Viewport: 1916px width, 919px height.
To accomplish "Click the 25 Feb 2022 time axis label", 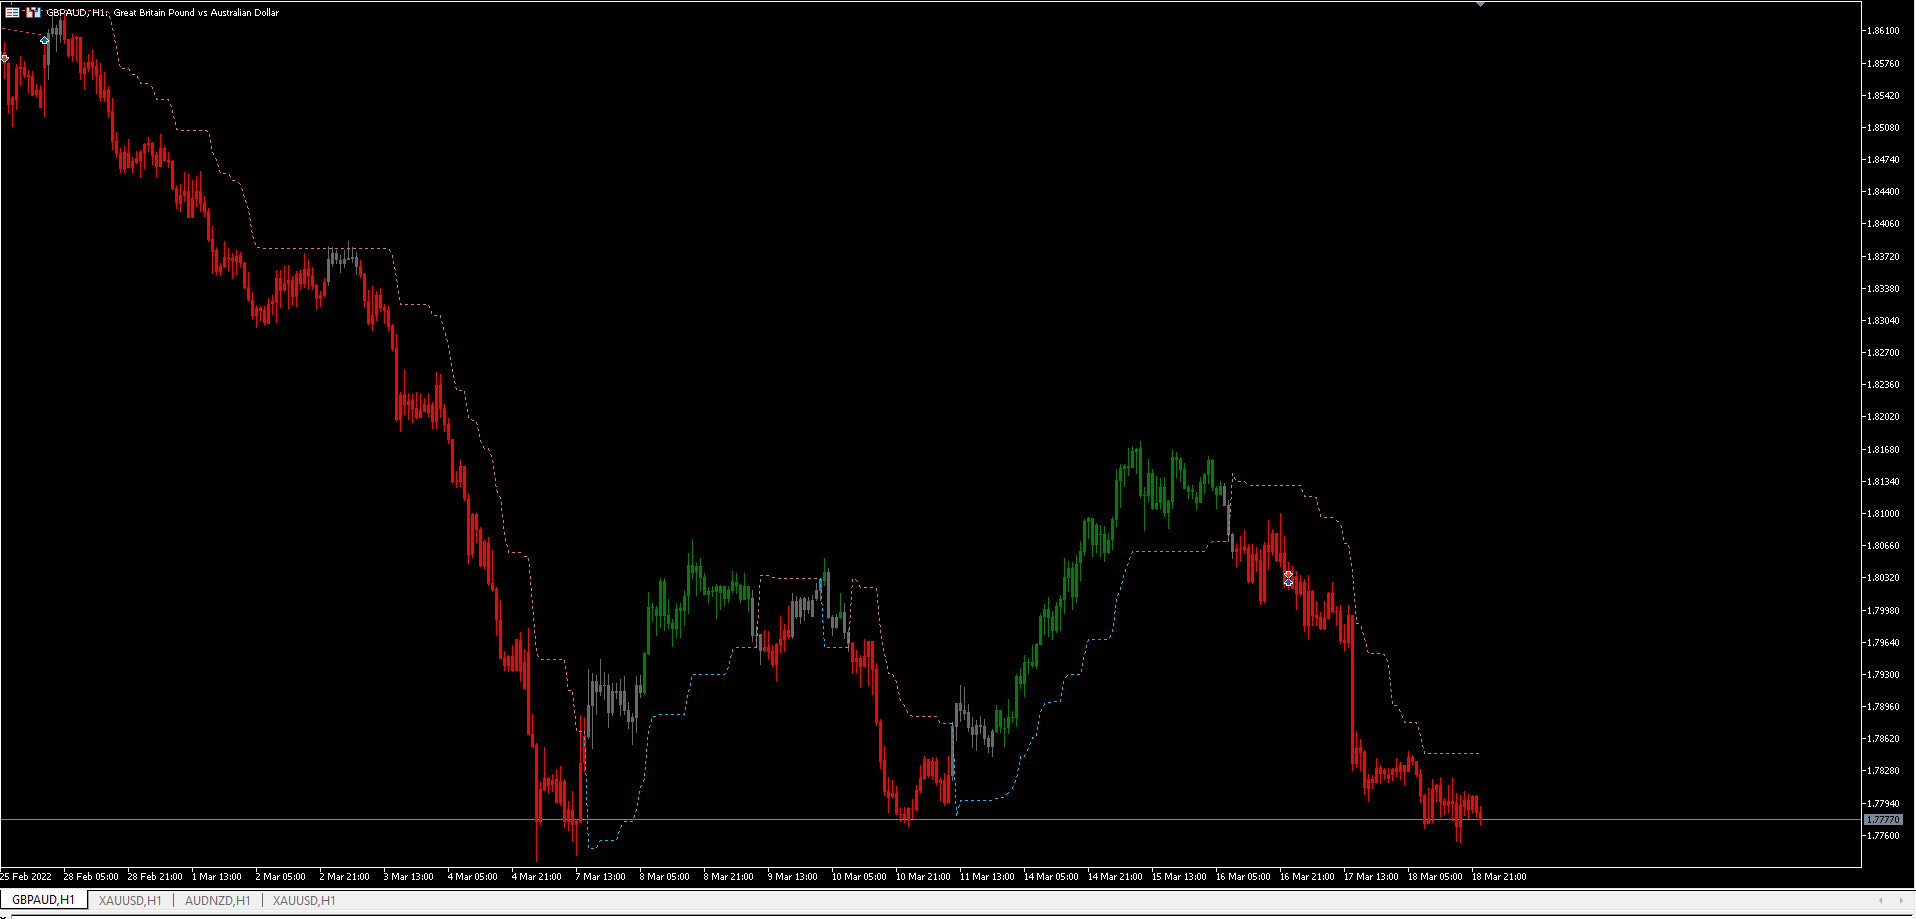I will click(x=27, y=876).
